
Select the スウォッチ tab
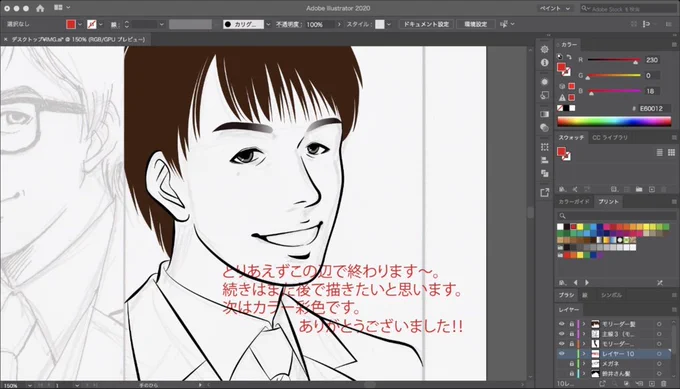(571, 137)
